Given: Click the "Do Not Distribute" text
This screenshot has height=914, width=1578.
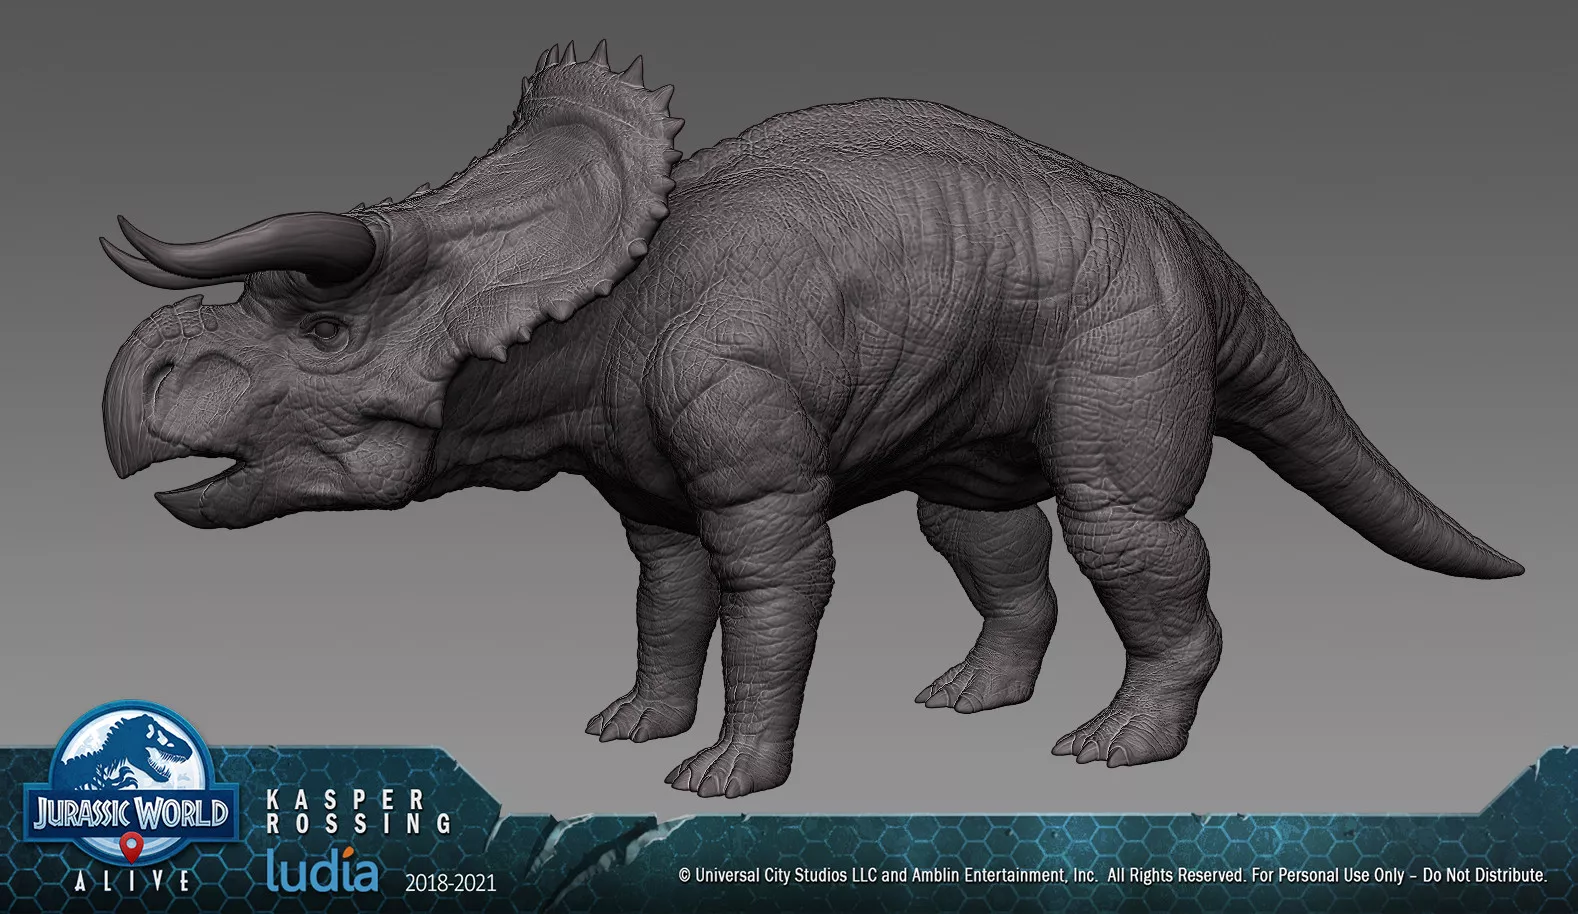Looking at the screenshot, I should (1484, 875).
